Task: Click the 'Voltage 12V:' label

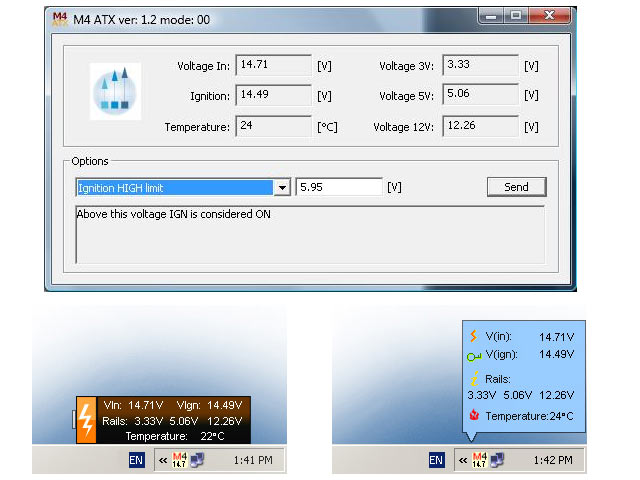Action: pos(403,127)
